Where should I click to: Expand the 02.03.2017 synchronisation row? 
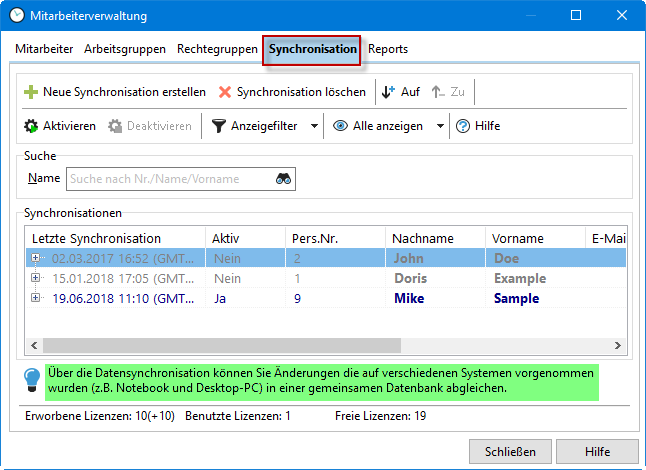[x=37, y=258]
